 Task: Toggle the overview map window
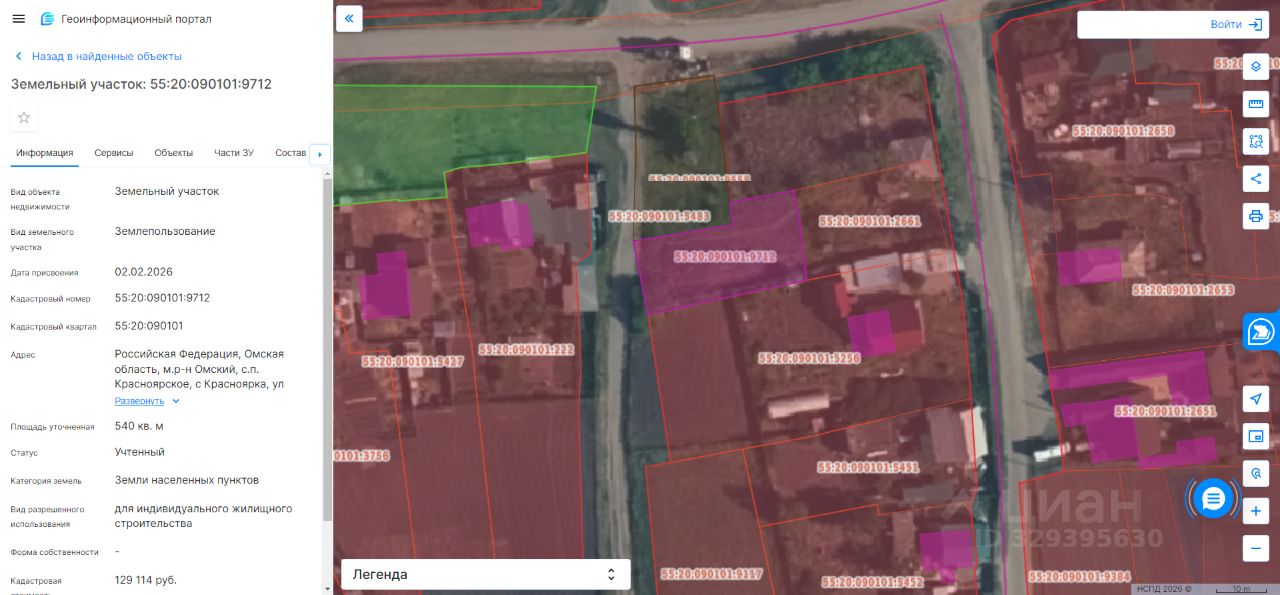(1256, 436)
